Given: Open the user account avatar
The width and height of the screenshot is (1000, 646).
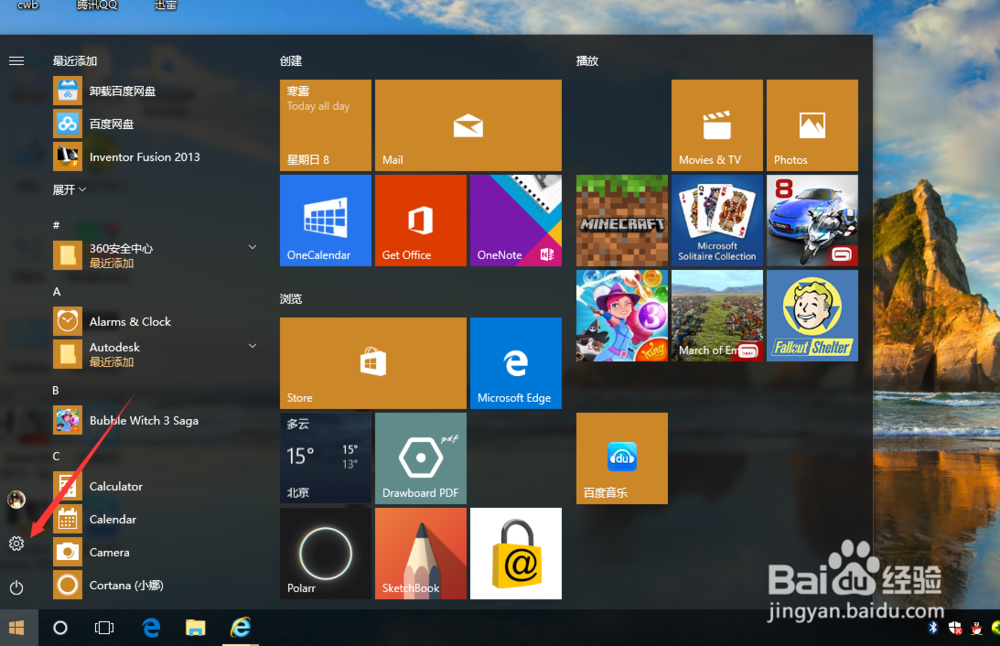Looking at the screenshot, I should coord(16,499).
